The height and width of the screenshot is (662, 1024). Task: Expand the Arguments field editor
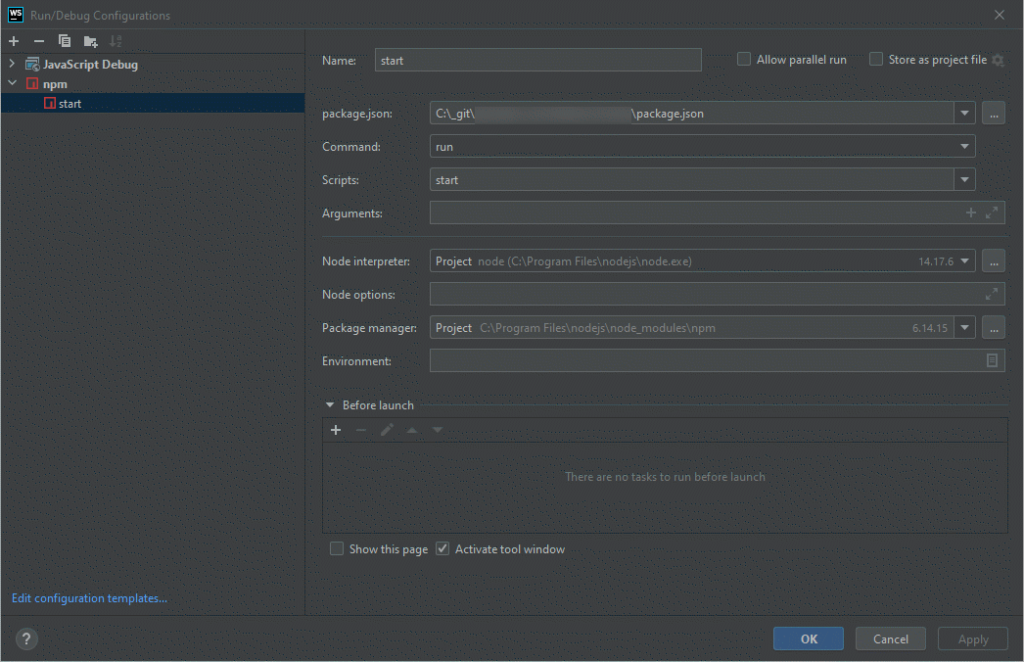pos(991,212)
